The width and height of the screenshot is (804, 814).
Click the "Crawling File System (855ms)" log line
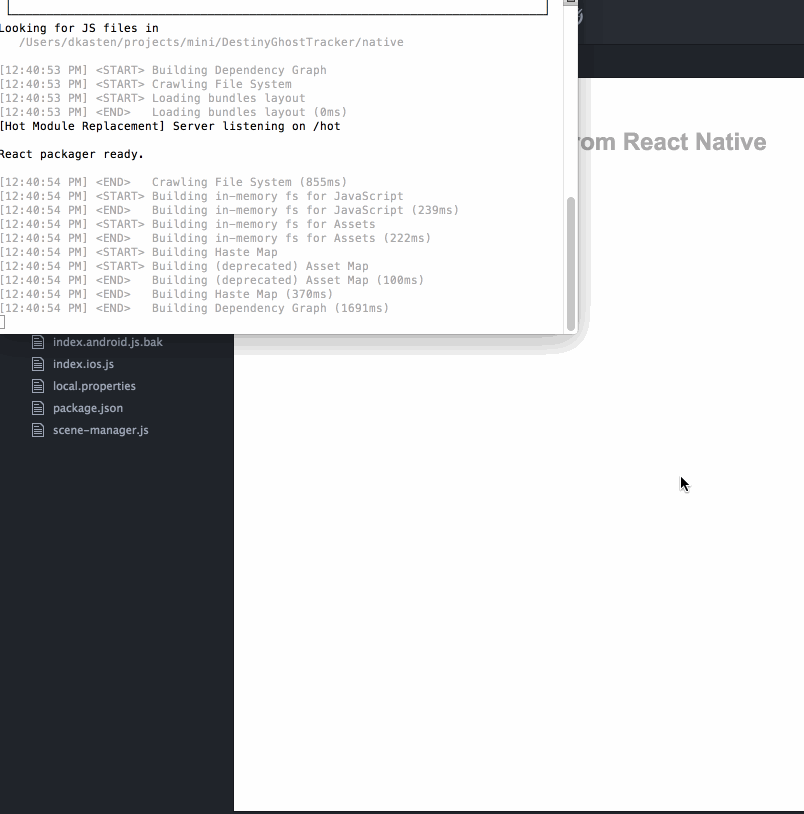(249, 182)
